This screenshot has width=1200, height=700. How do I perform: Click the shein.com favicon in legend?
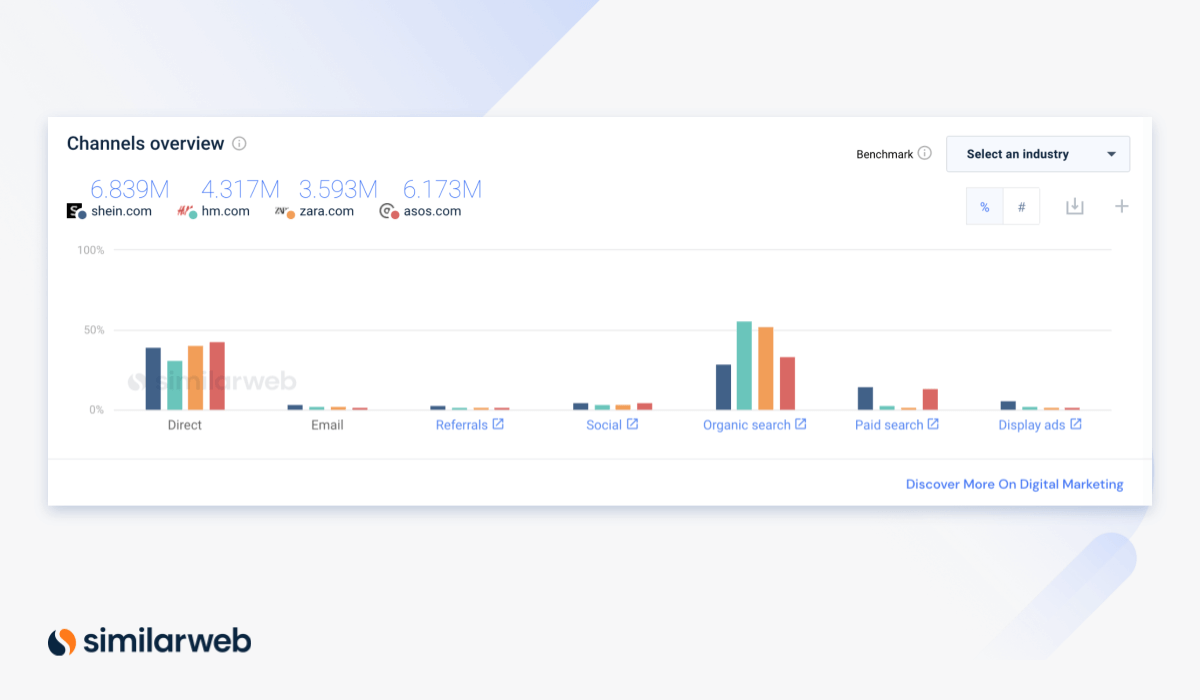click(x=74, y=211)
